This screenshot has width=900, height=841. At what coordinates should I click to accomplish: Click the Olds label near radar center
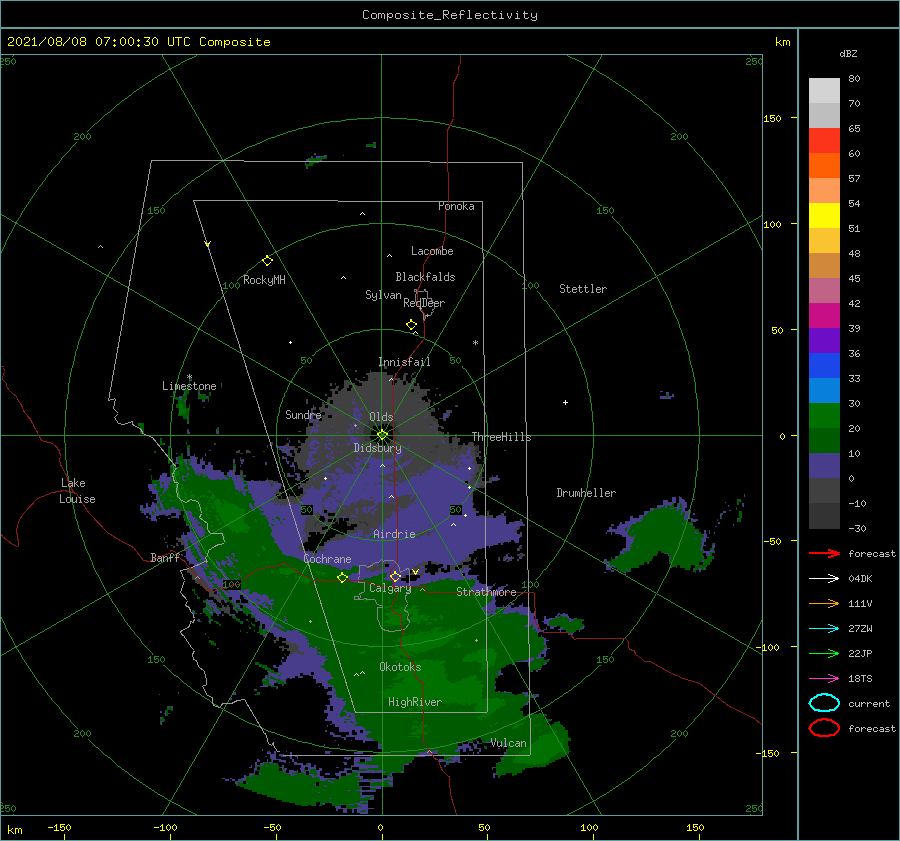coord(381,417)
